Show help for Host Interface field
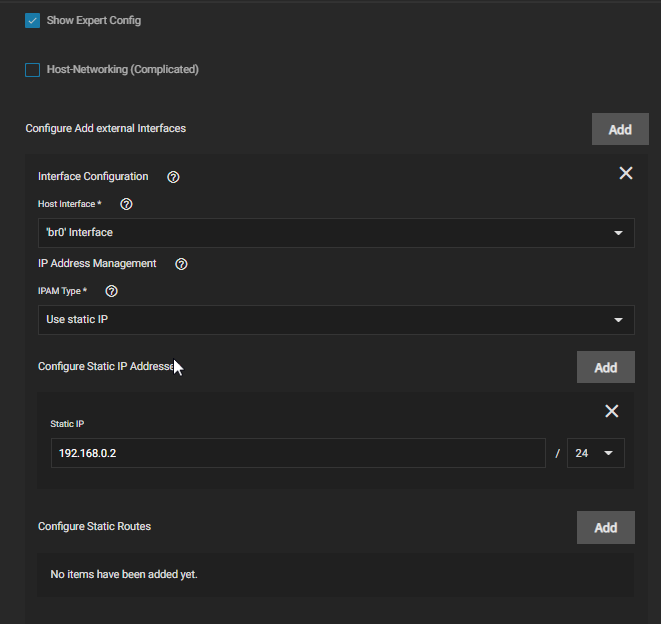This screenshot has width=661, height=624. tap(126, 204)
